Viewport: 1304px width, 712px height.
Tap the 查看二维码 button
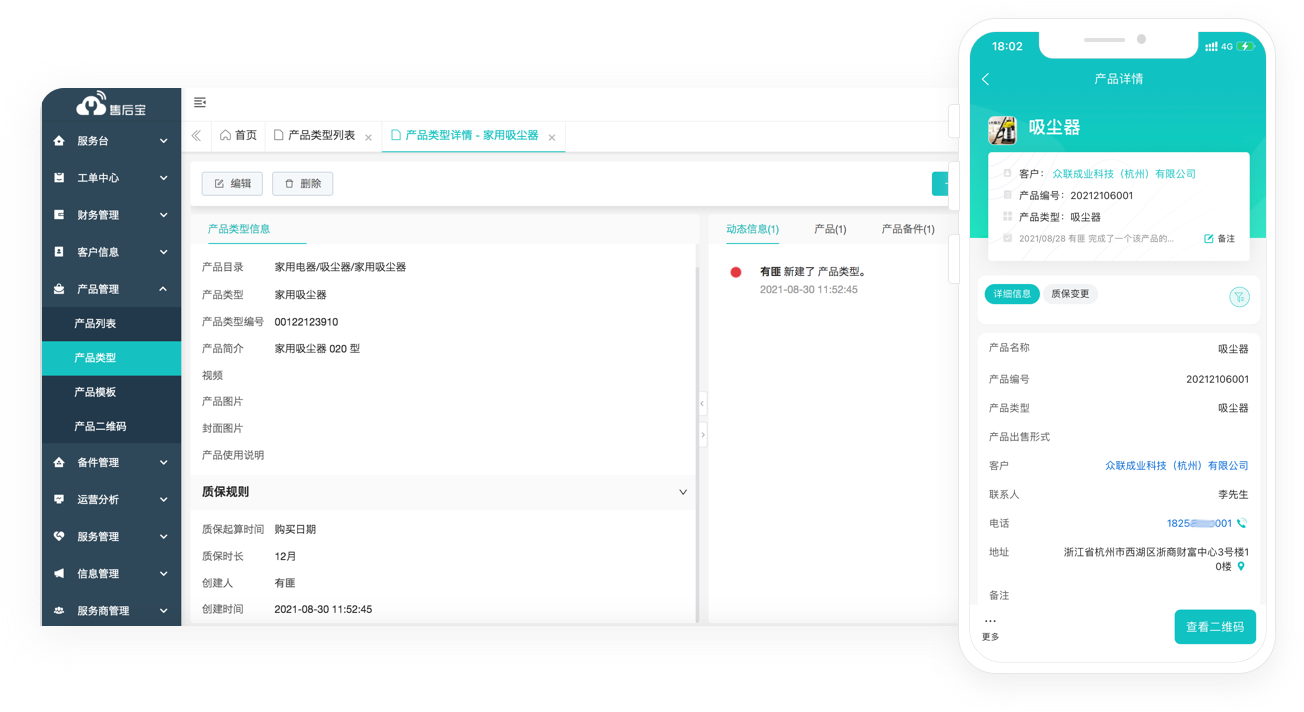pos(1214,627)
